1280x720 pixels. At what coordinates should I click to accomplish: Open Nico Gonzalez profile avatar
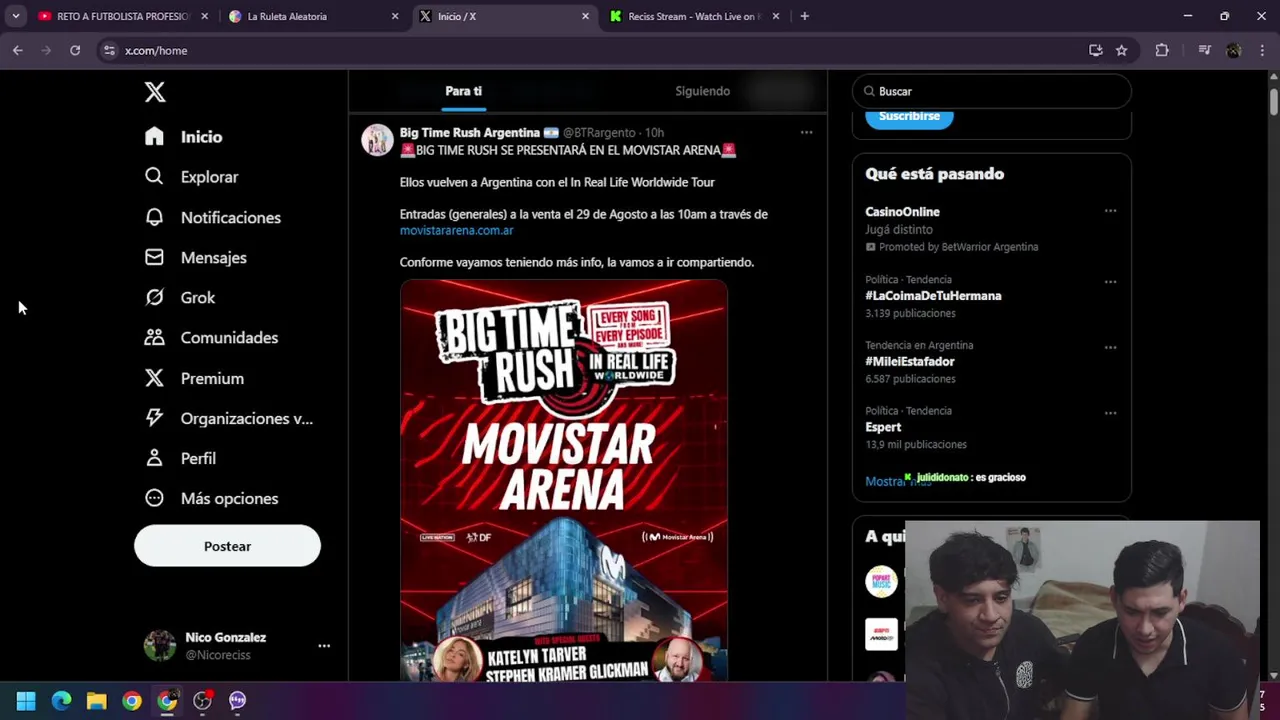159,646
